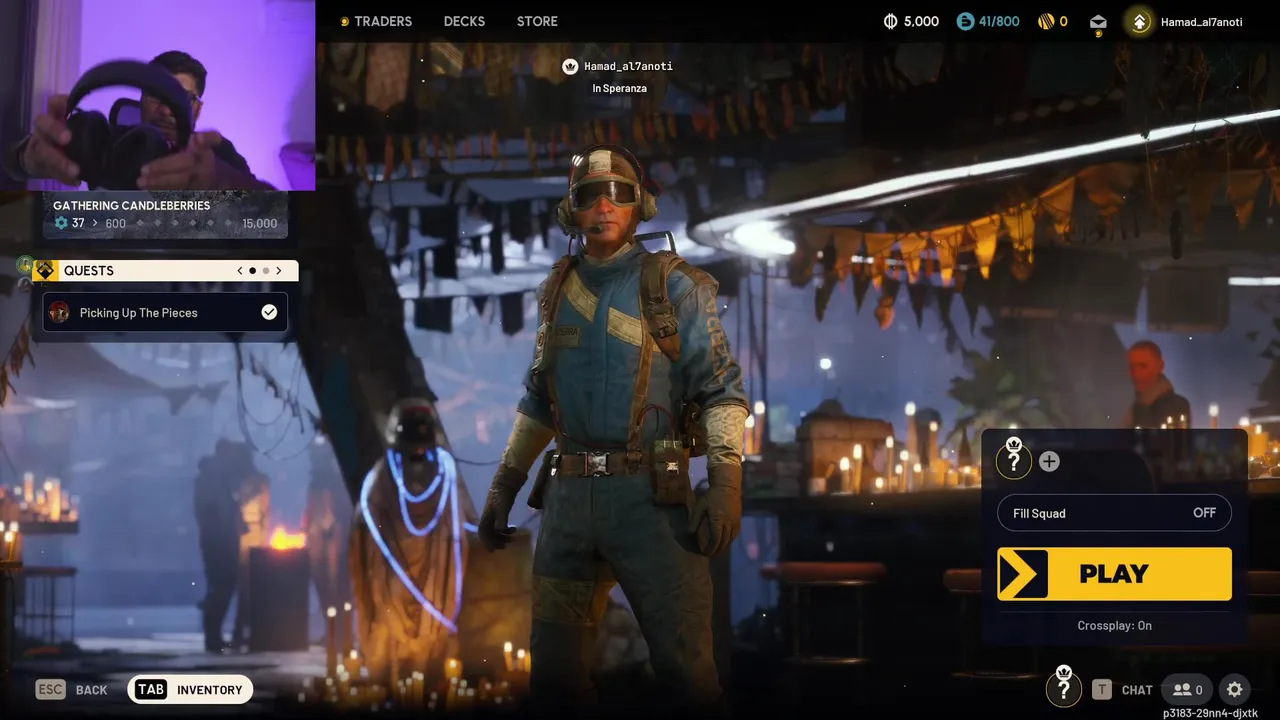This screenshot has height=720, width=1280.
Task: Select the second quest page dot
Action: pyautogui.click(x=266, y=270)
